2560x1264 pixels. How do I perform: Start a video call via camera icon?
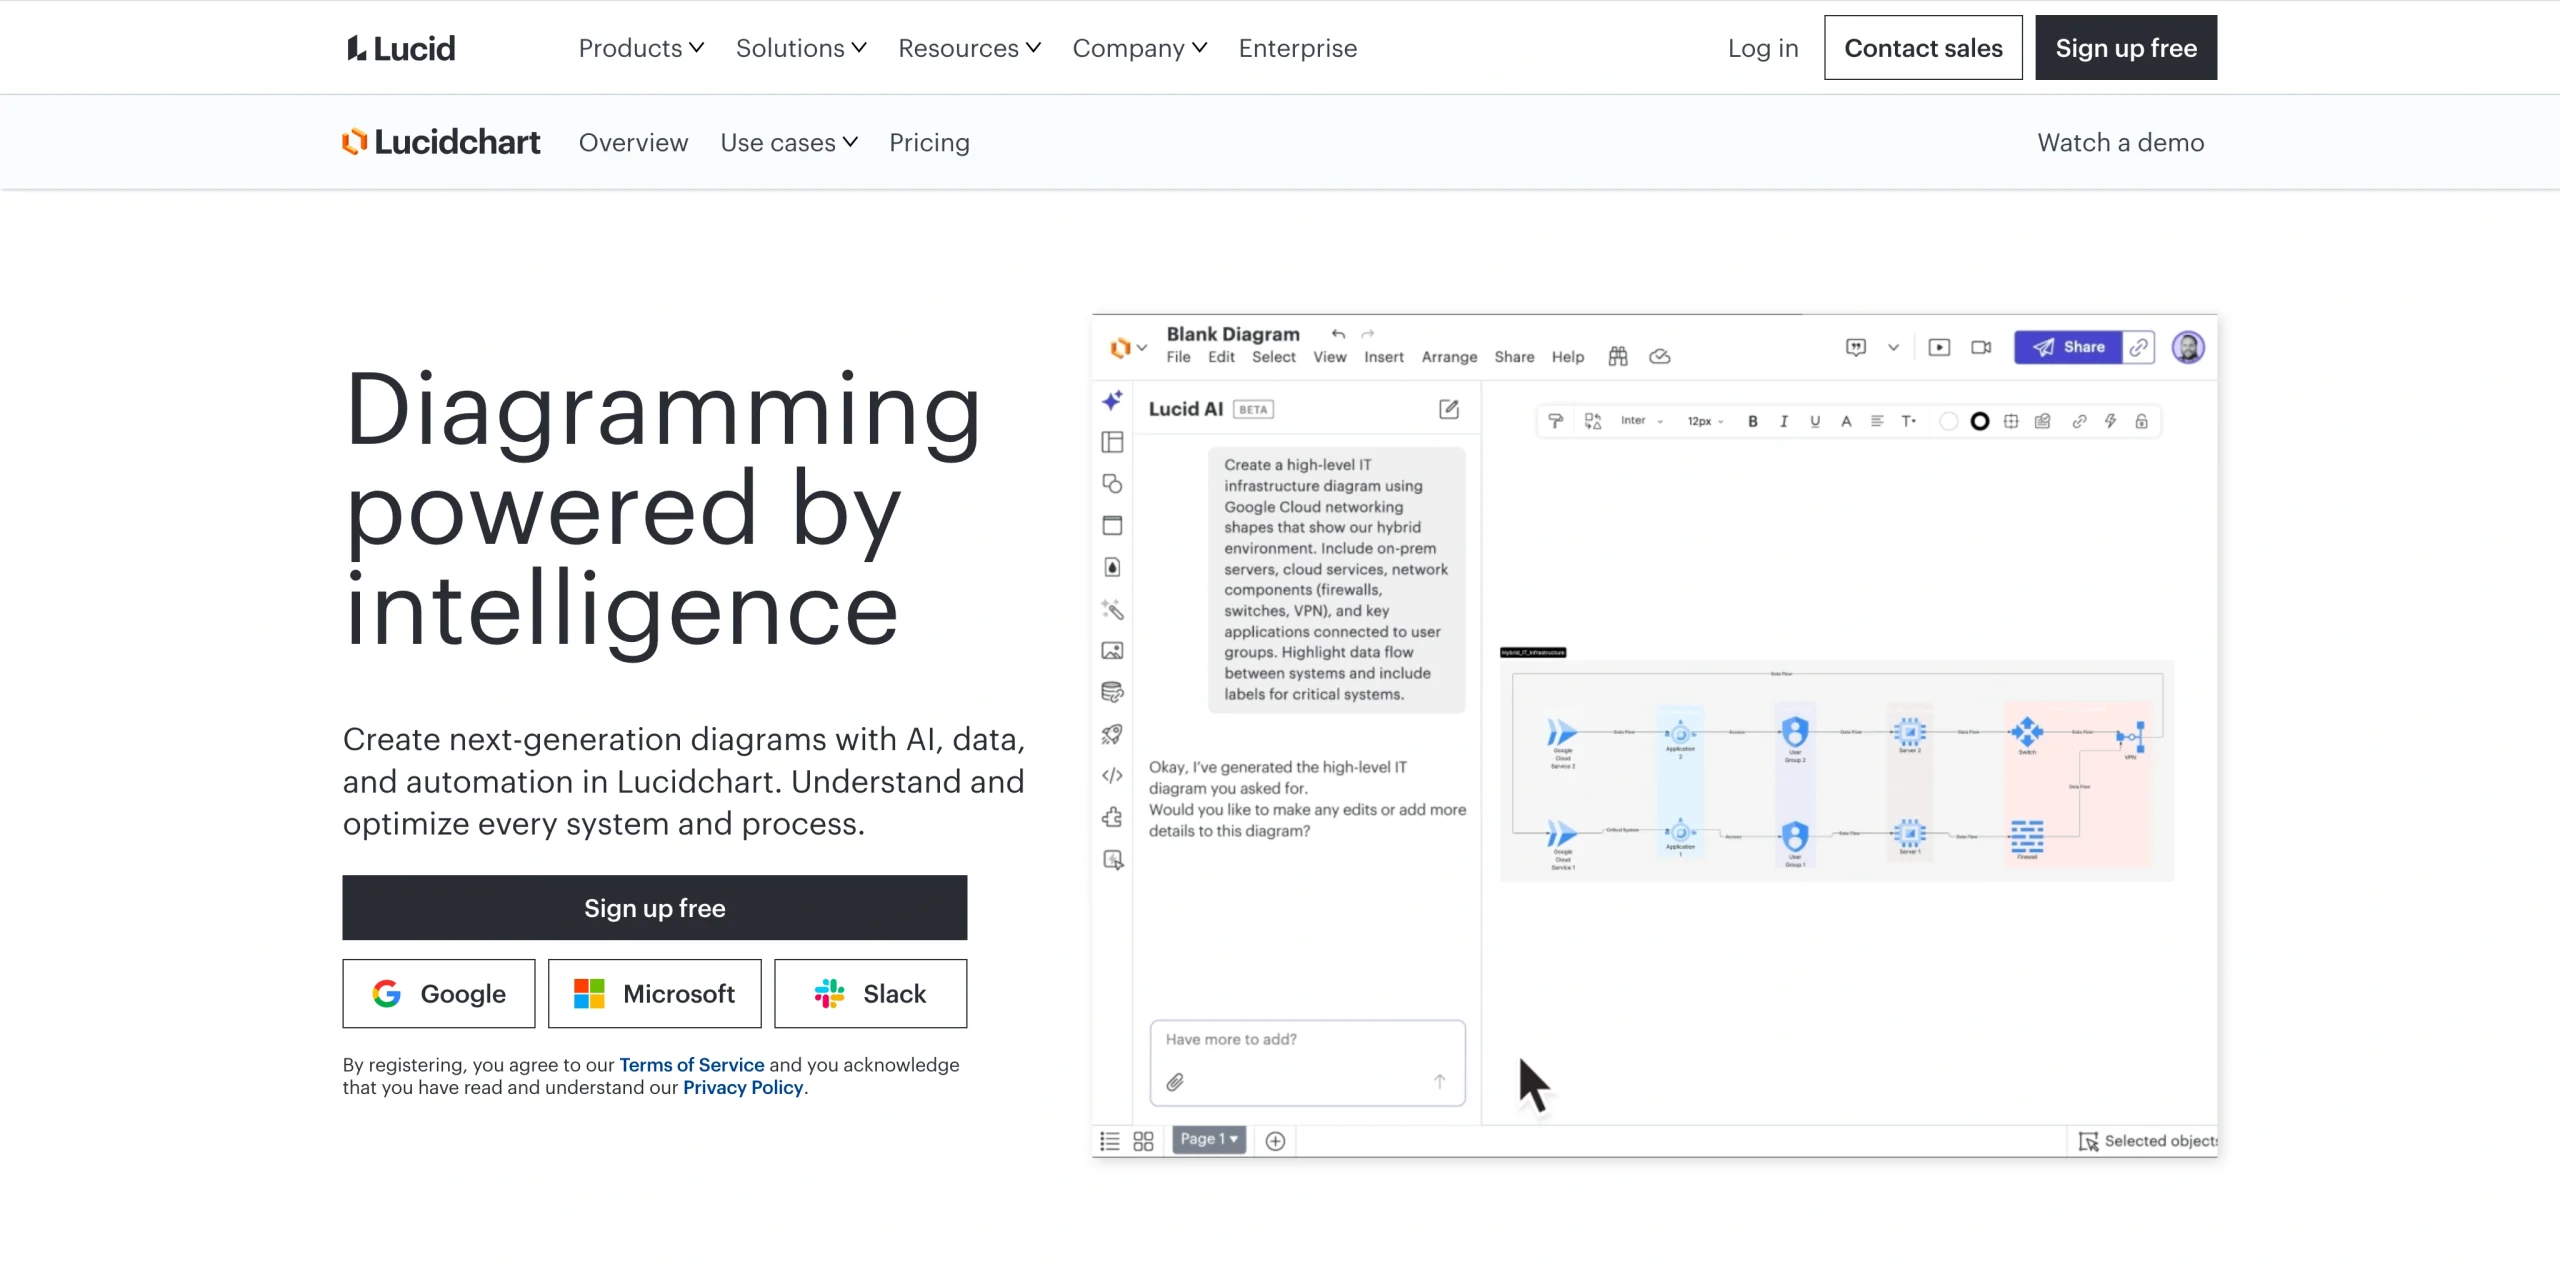1979,347
